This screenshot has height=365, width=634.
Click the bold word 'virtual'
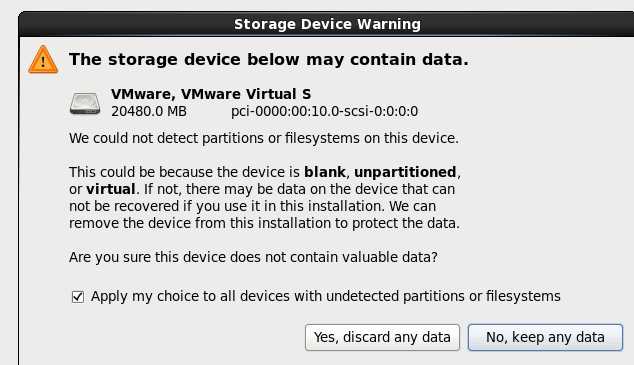point(111,189)
